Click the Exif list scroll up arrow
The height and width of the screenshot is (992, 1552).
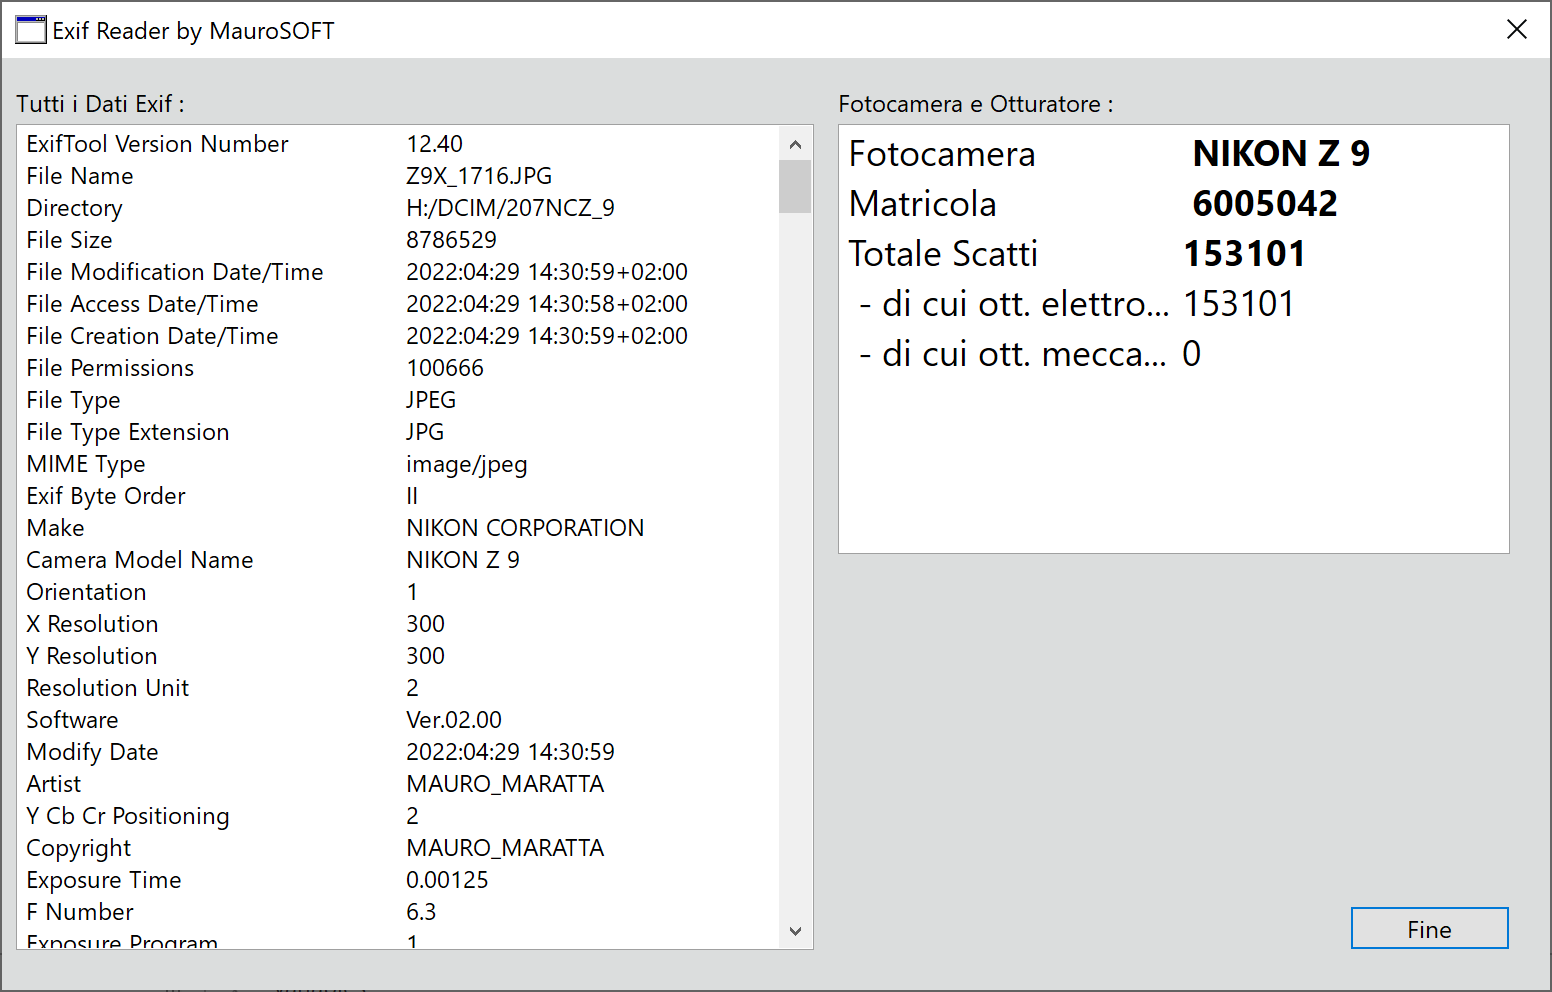(x=795, y=144)
